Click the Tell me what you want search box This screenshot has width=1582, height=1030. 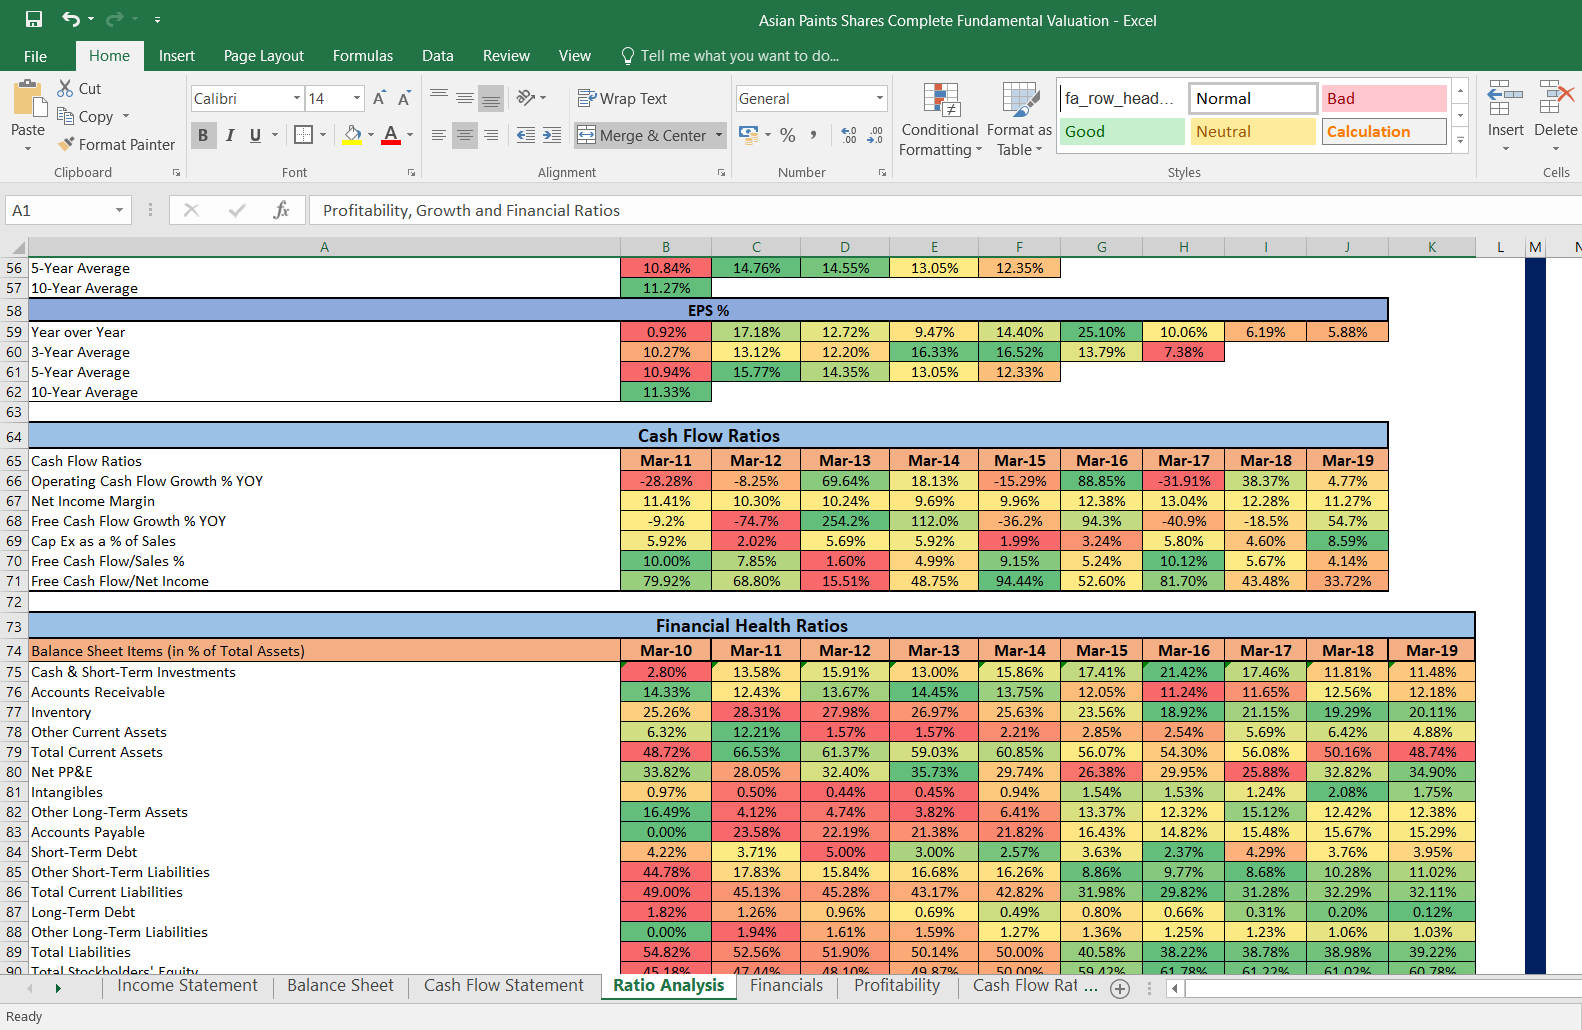coord(730,56)
